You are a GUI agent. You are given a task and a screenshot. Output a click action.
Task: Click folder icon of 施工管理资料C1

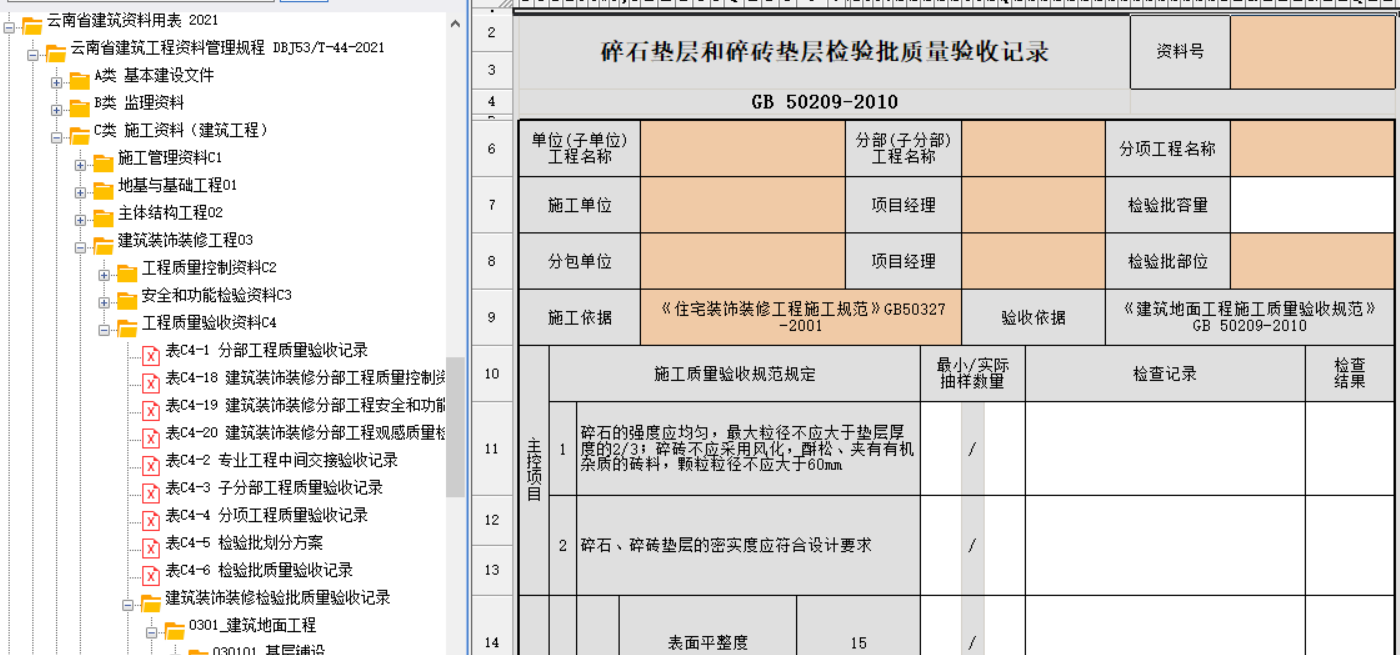coord(103,162)
